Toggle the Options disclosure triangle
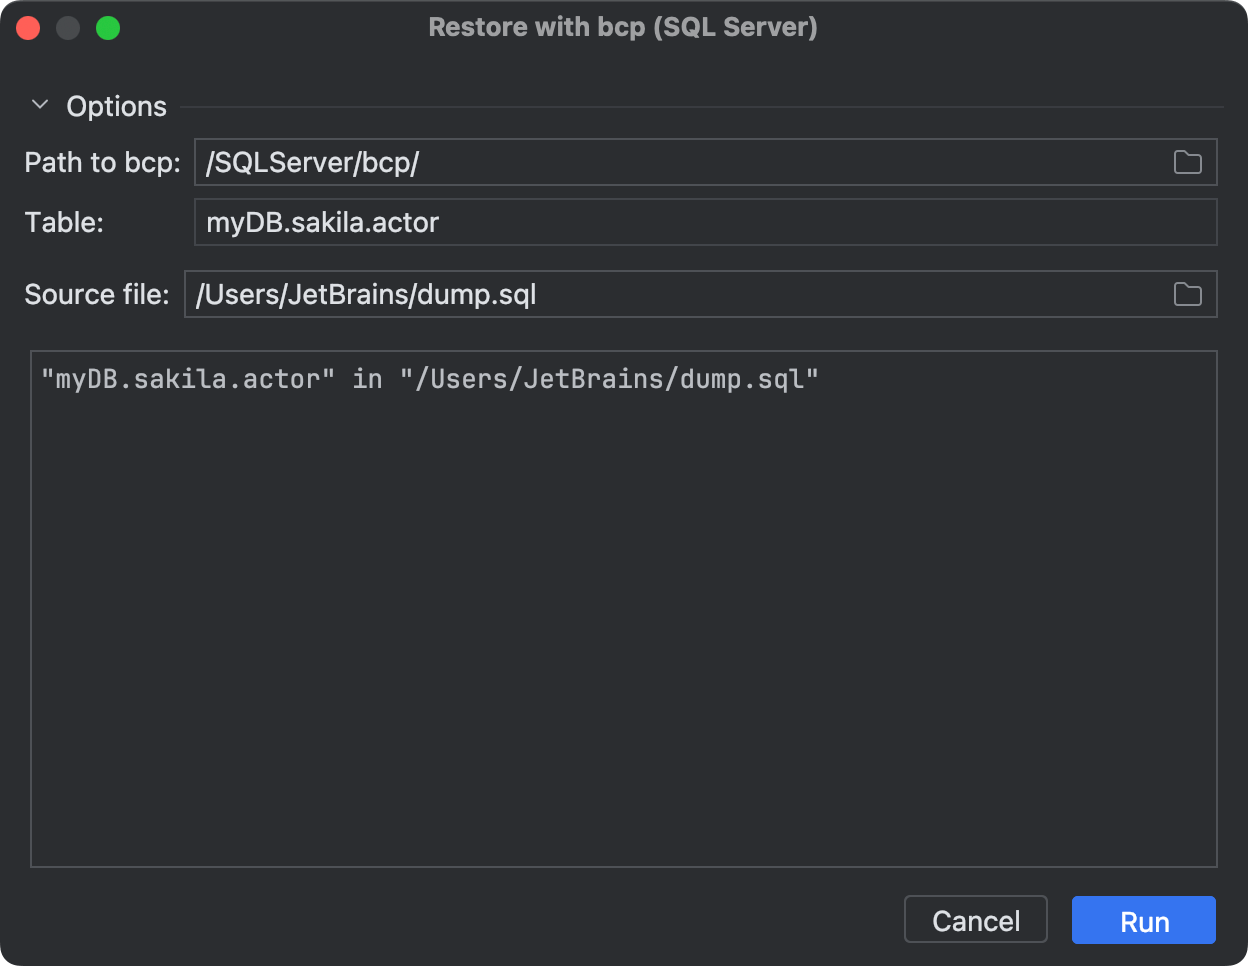This screenshot has width=1248, height=966. point(39,104)
